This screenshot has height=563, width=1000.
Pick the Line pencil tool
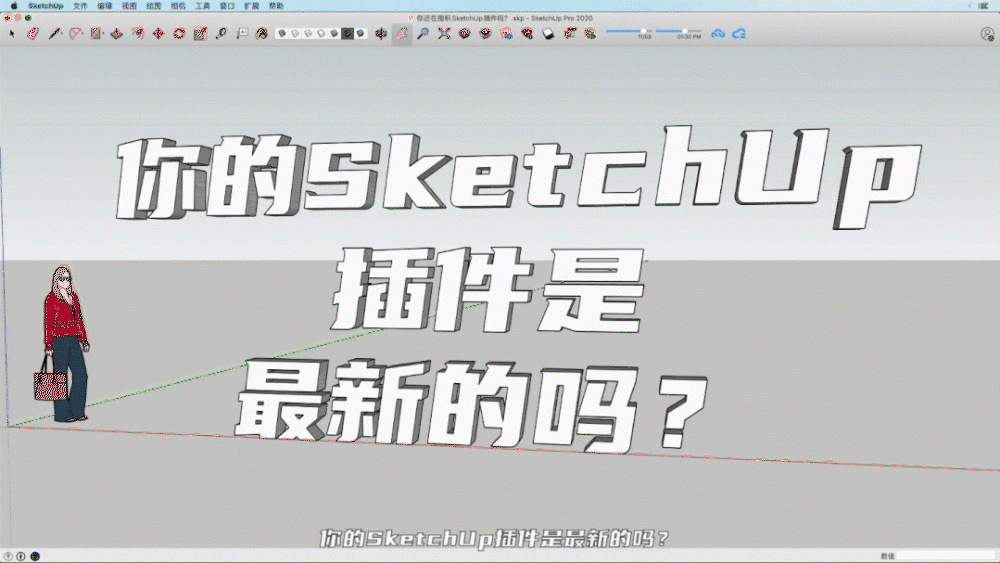tap(52, 33)
